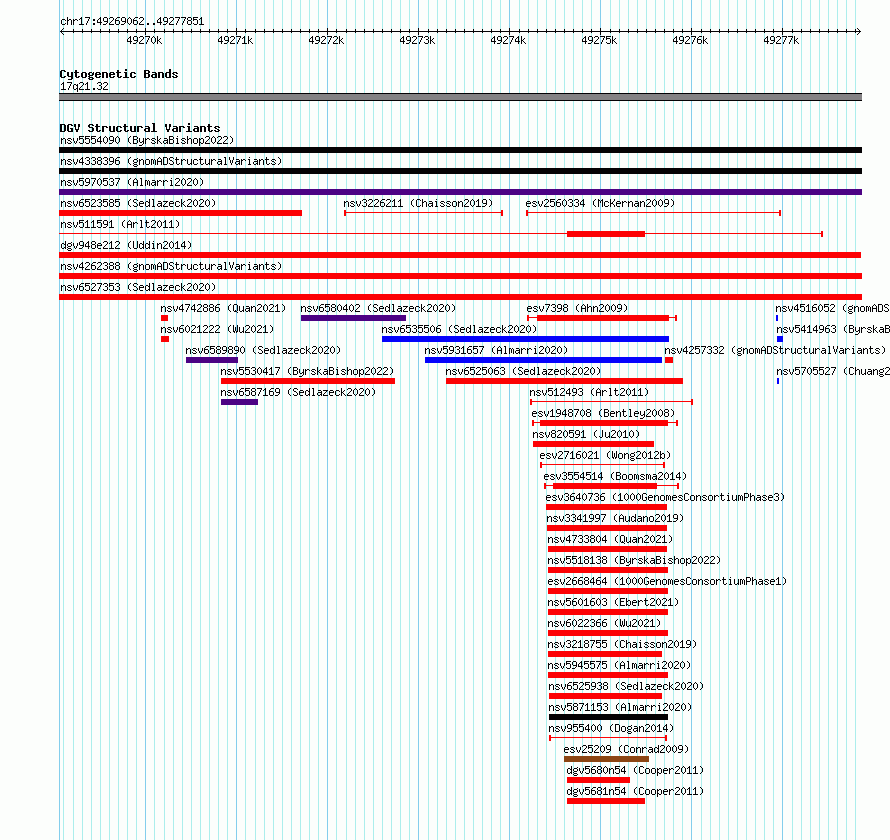Click the nsv5871153 (Almarri2020) label

(x=620, y=707)
